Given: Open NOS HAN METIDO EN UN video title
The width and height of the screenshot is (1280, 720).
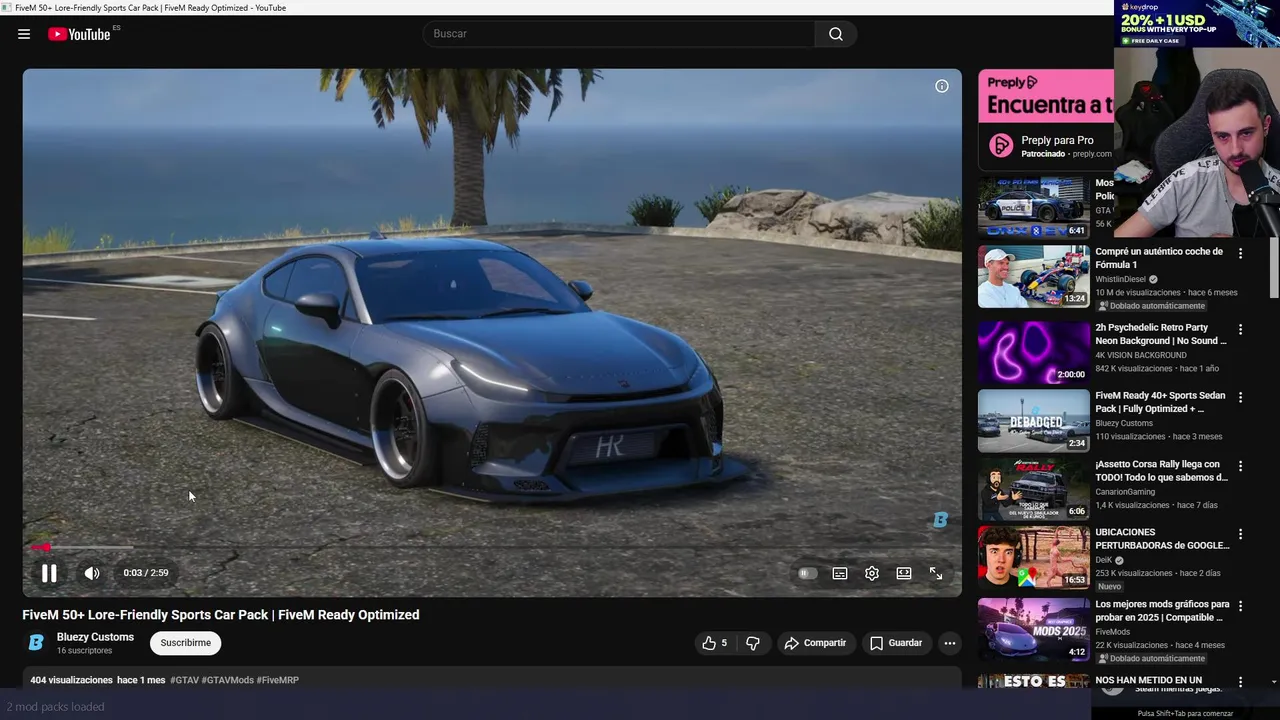Looking at the screenshot, I should click(1148, 680).
